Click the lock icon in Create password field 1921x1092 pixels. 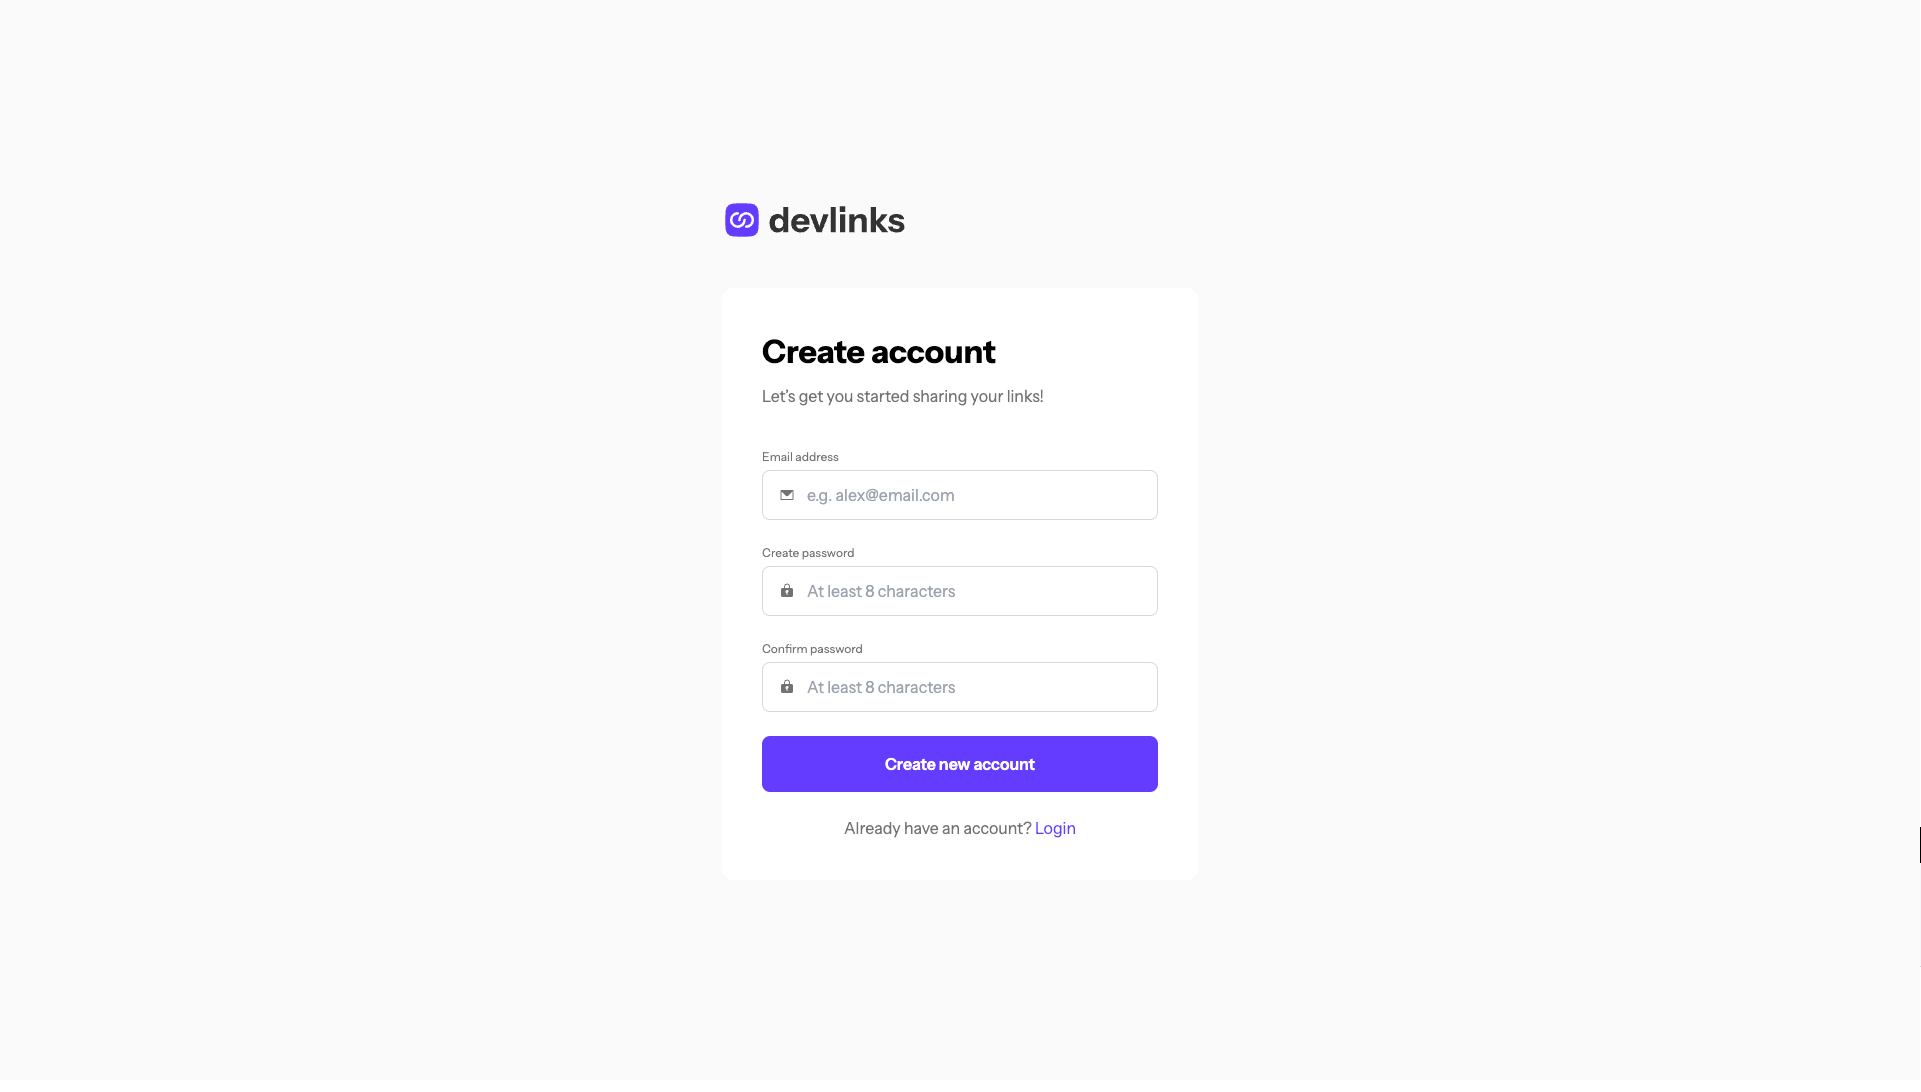(x=787, y=591)
